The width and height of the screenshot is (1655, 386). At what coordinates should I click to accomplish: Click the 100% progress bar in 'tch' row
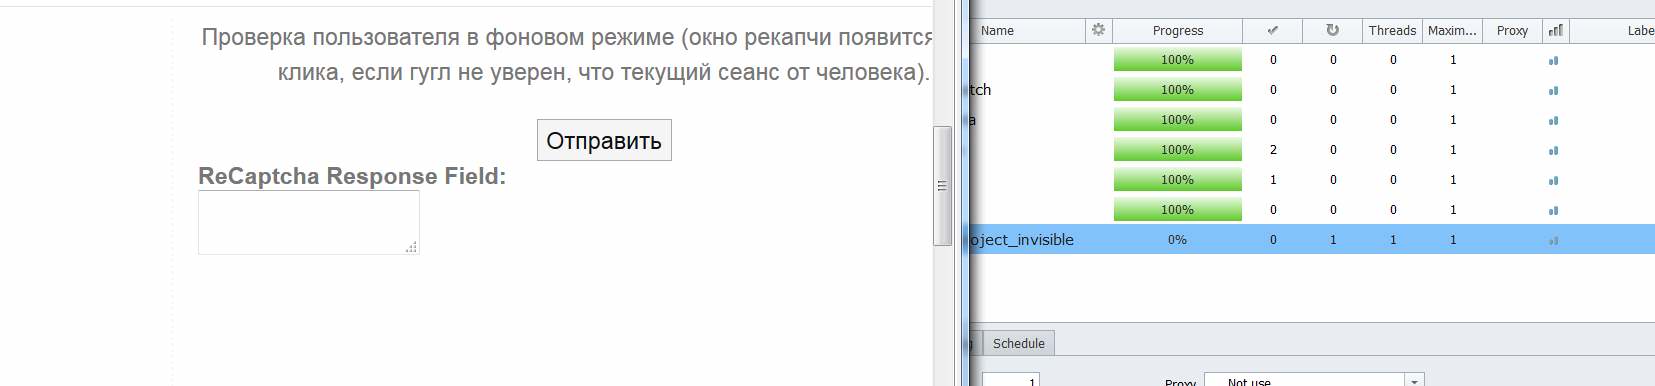coord(1177,90)
